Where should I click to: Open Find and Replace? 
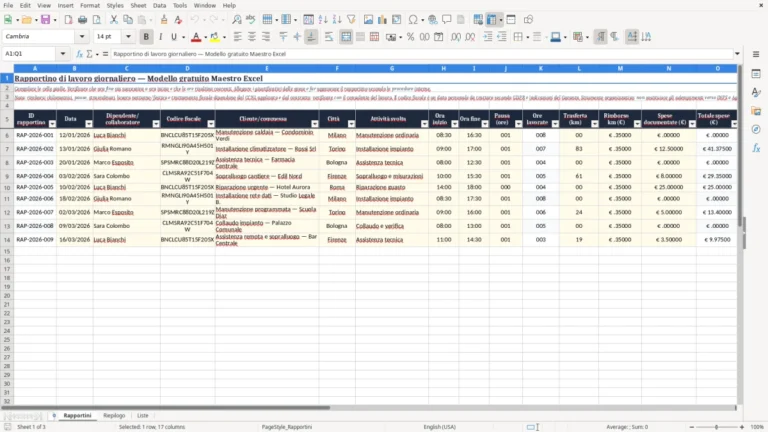(237, 20)
